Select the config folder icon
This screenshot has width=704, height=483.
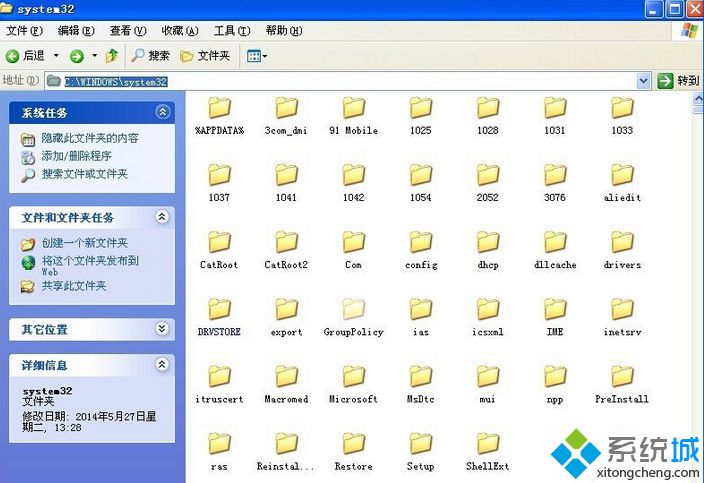pos(421,242)
